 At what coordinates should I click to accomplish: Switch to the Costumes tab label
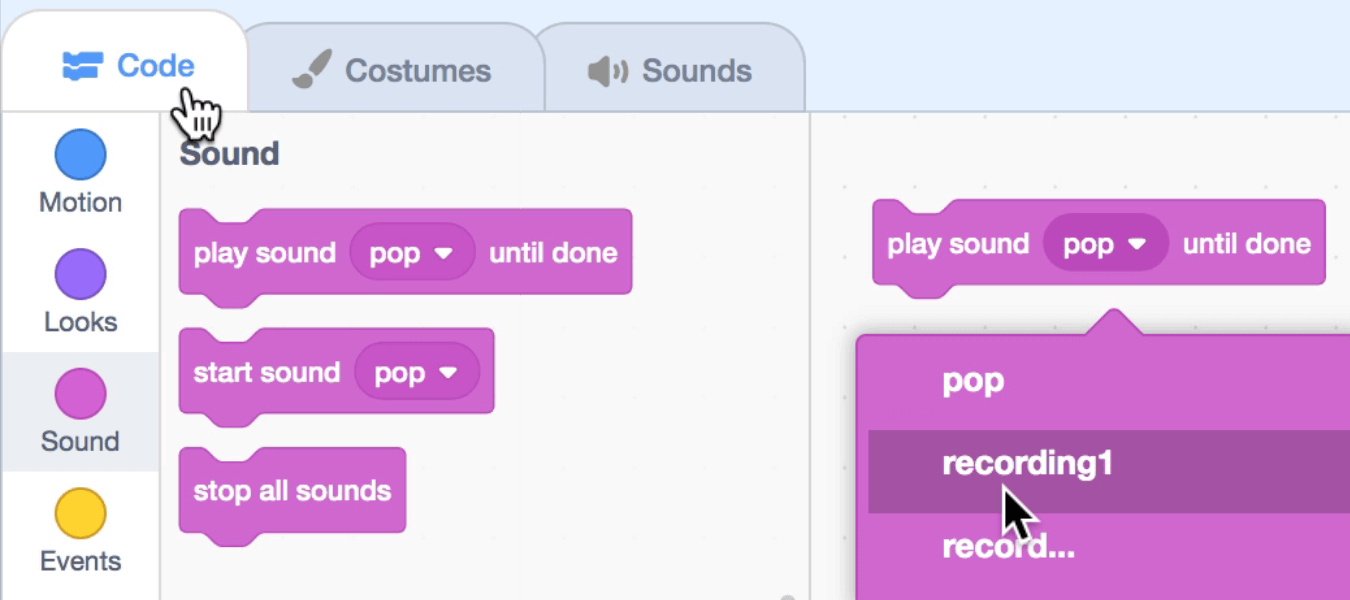(x=417, y=71)
